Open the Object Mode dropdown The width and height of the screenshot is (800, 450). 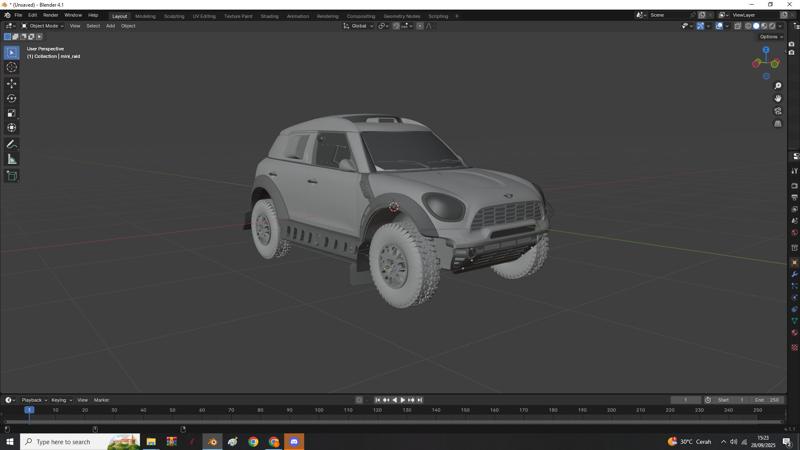(x=42, y=26)
